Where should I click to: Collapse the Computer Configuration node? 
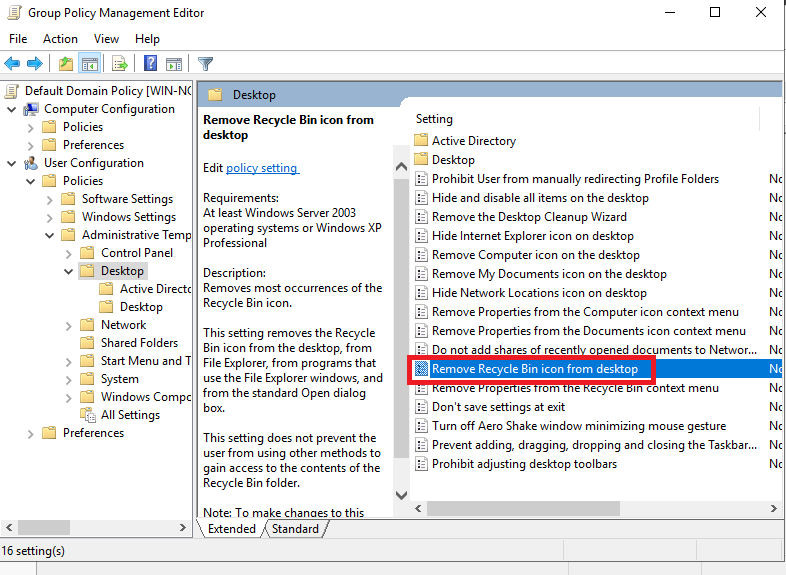point(12,109)
